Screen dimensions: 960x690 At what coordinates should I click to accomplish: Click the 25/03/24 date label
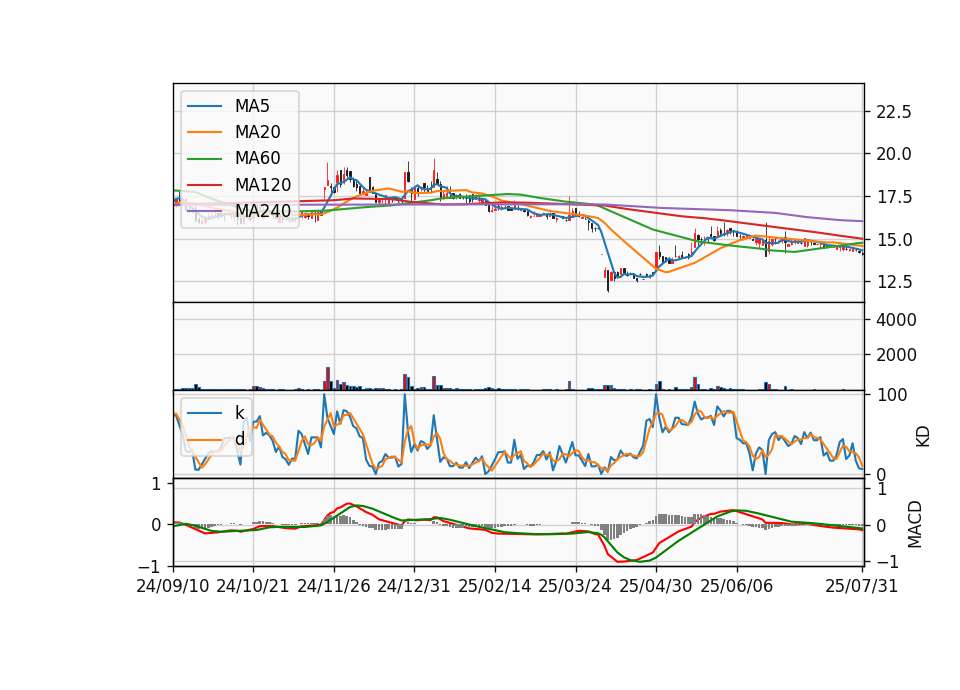coord(575,586)
